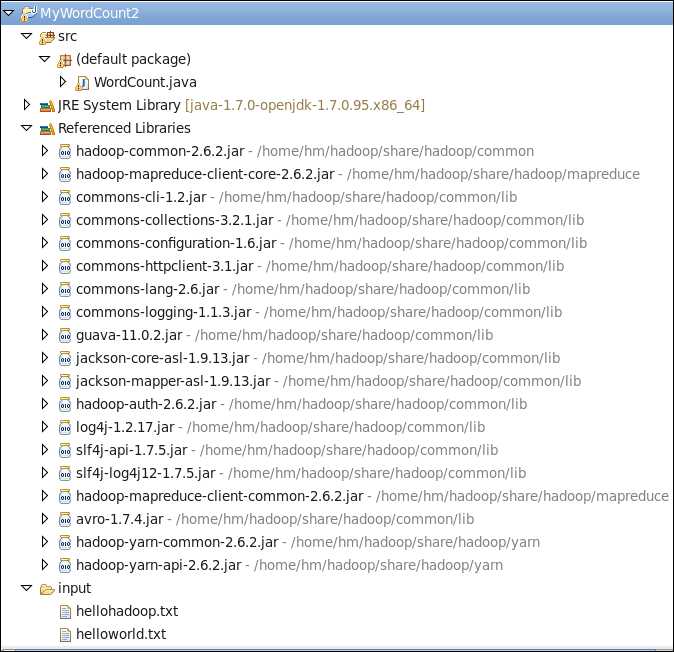Viewport: 674px width, 652px height.
Task: Click the helloworld.txt file icon
Action: 65,635
